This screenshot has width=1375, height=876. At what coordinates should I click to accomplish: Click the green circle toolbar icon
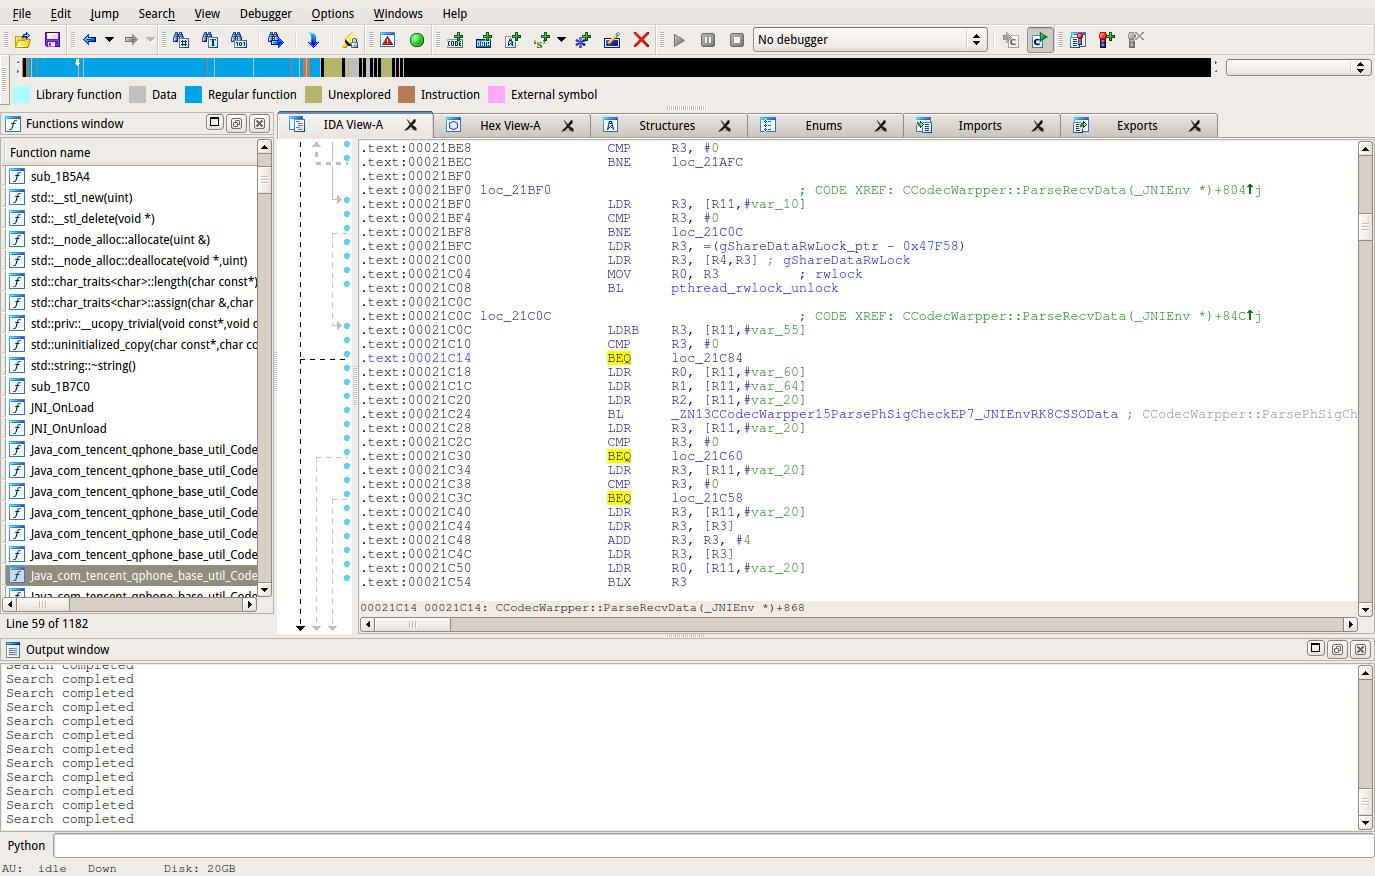[x=417, y=40]
